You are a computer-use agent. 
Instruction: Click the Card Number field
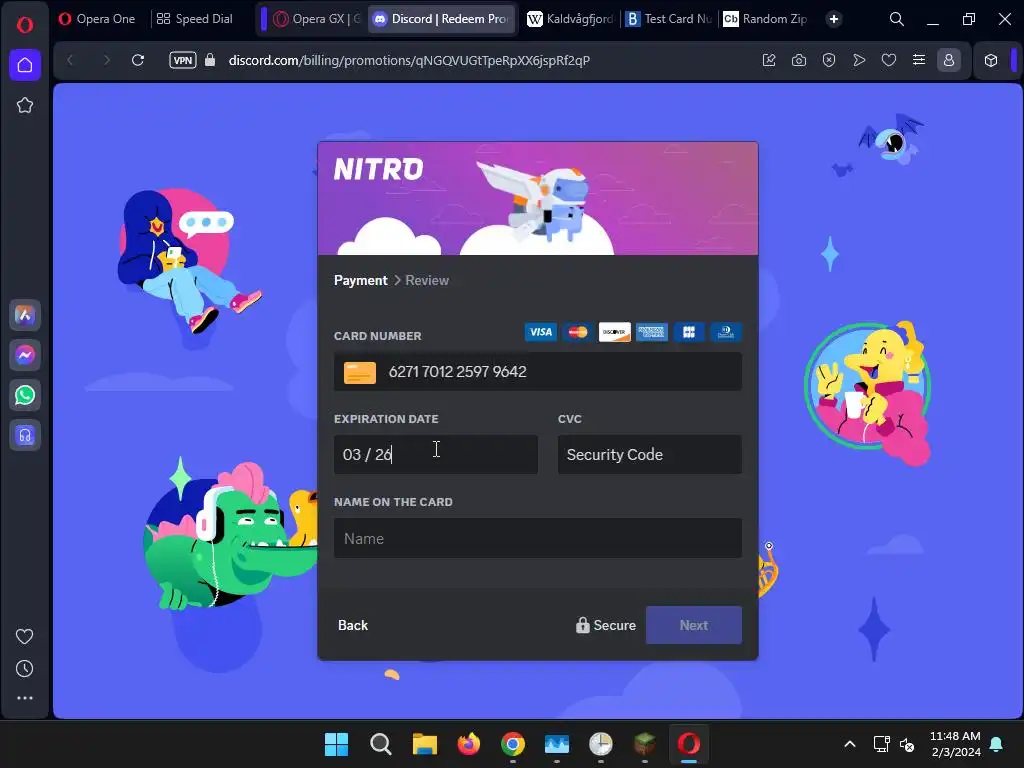click(537, 372)
